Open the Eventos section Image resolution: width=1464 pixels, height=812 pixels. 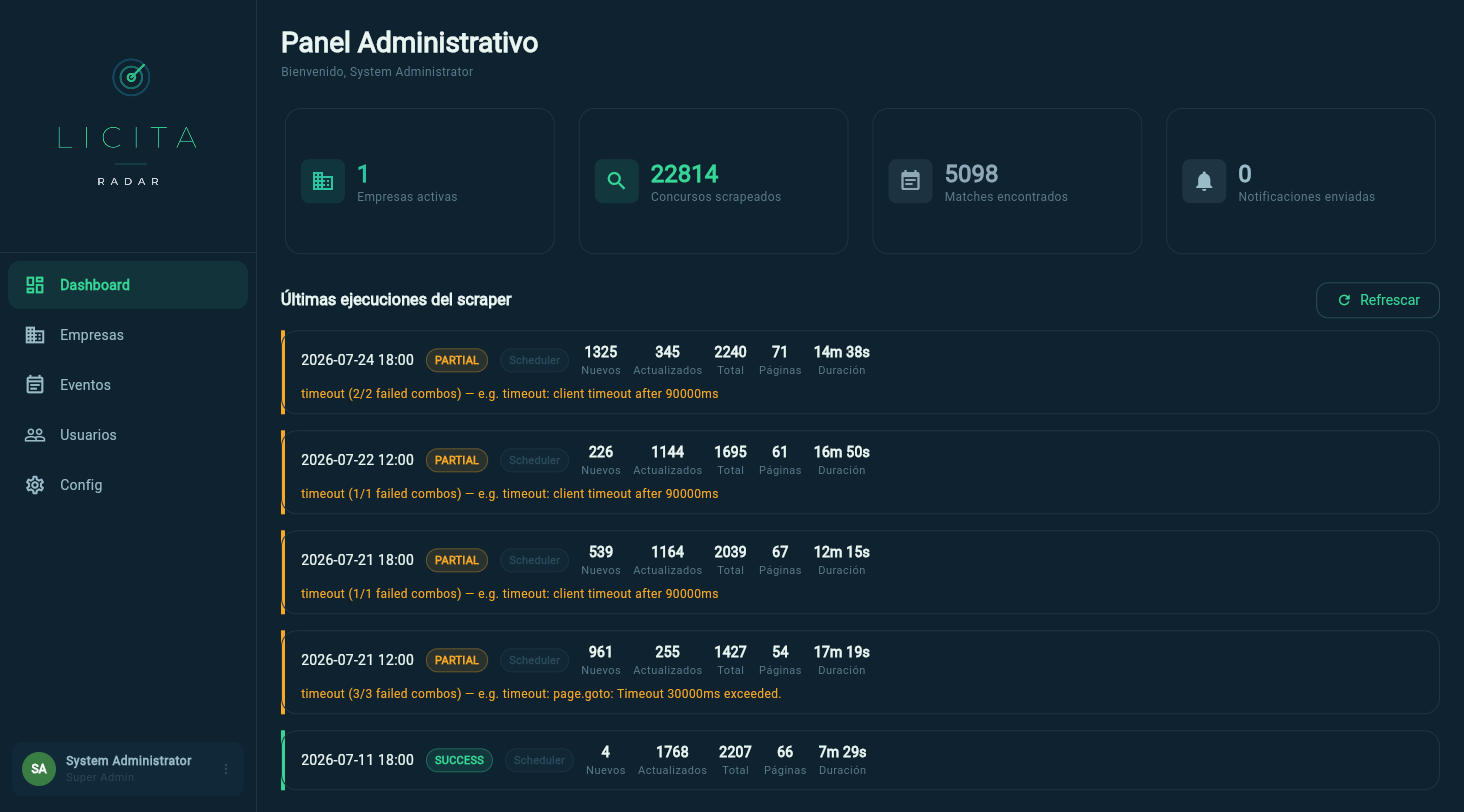pyautogui.click(x=128, y=385)
